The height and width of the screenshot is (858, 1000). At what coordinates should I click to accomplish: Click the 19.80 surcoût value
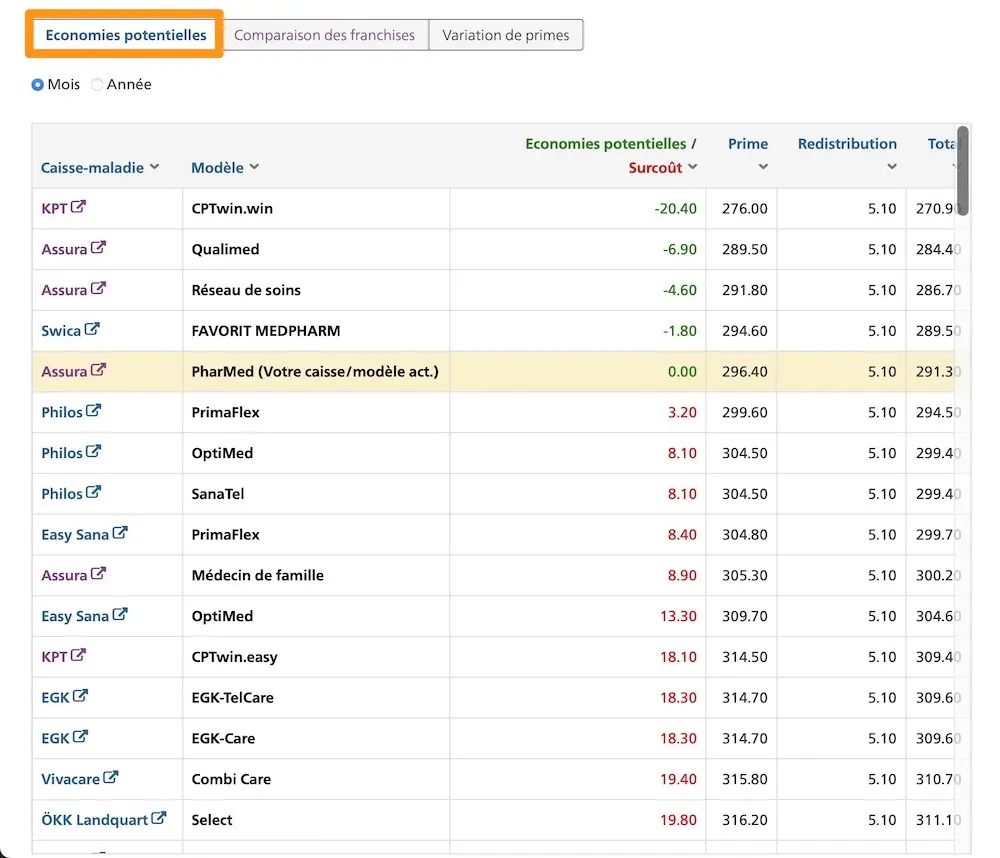(678, 820)
